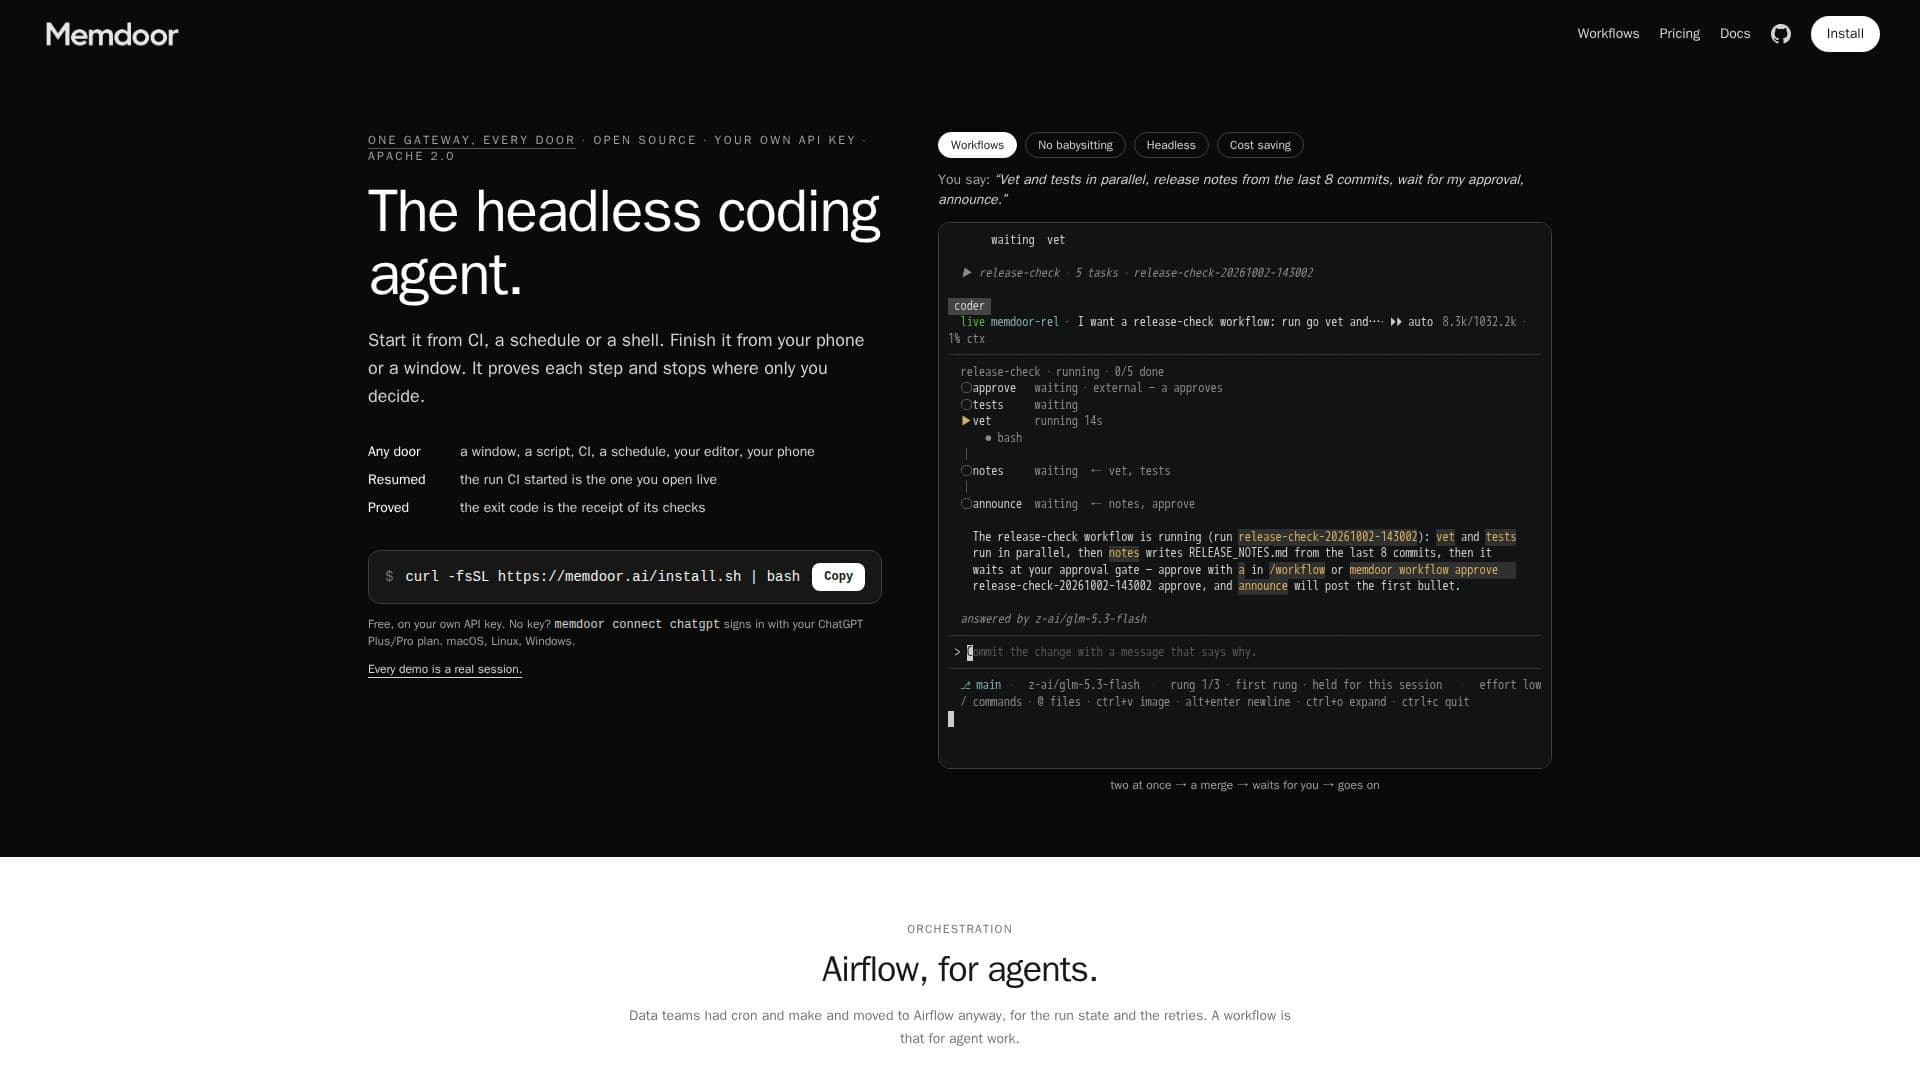Screen dimensions: 1920x1080
Task: Click the main branch icon
Action: coord(966,685)
